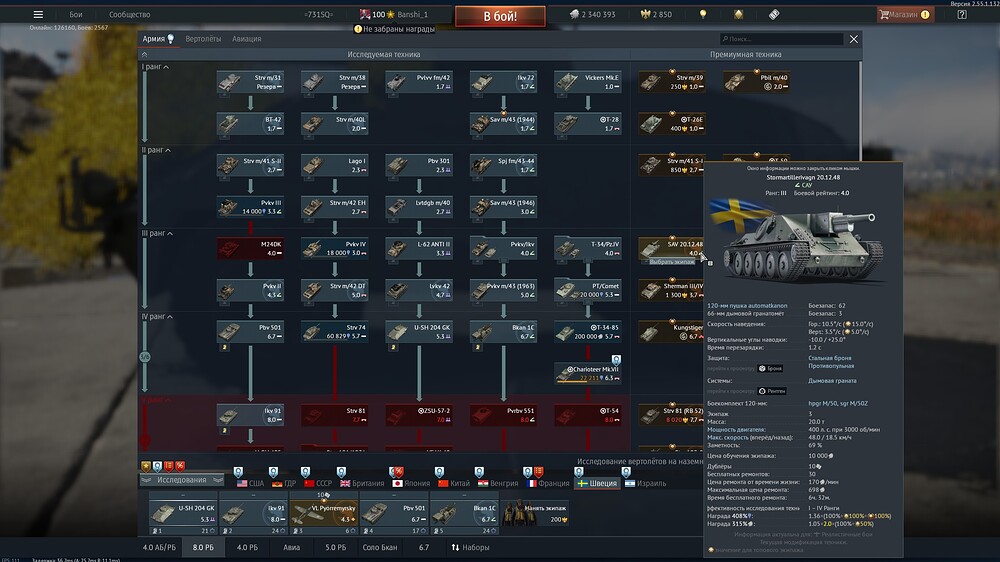Select the T-54 vehicle
Screen dimensions: 1000x562
click(x=587, y=415)
